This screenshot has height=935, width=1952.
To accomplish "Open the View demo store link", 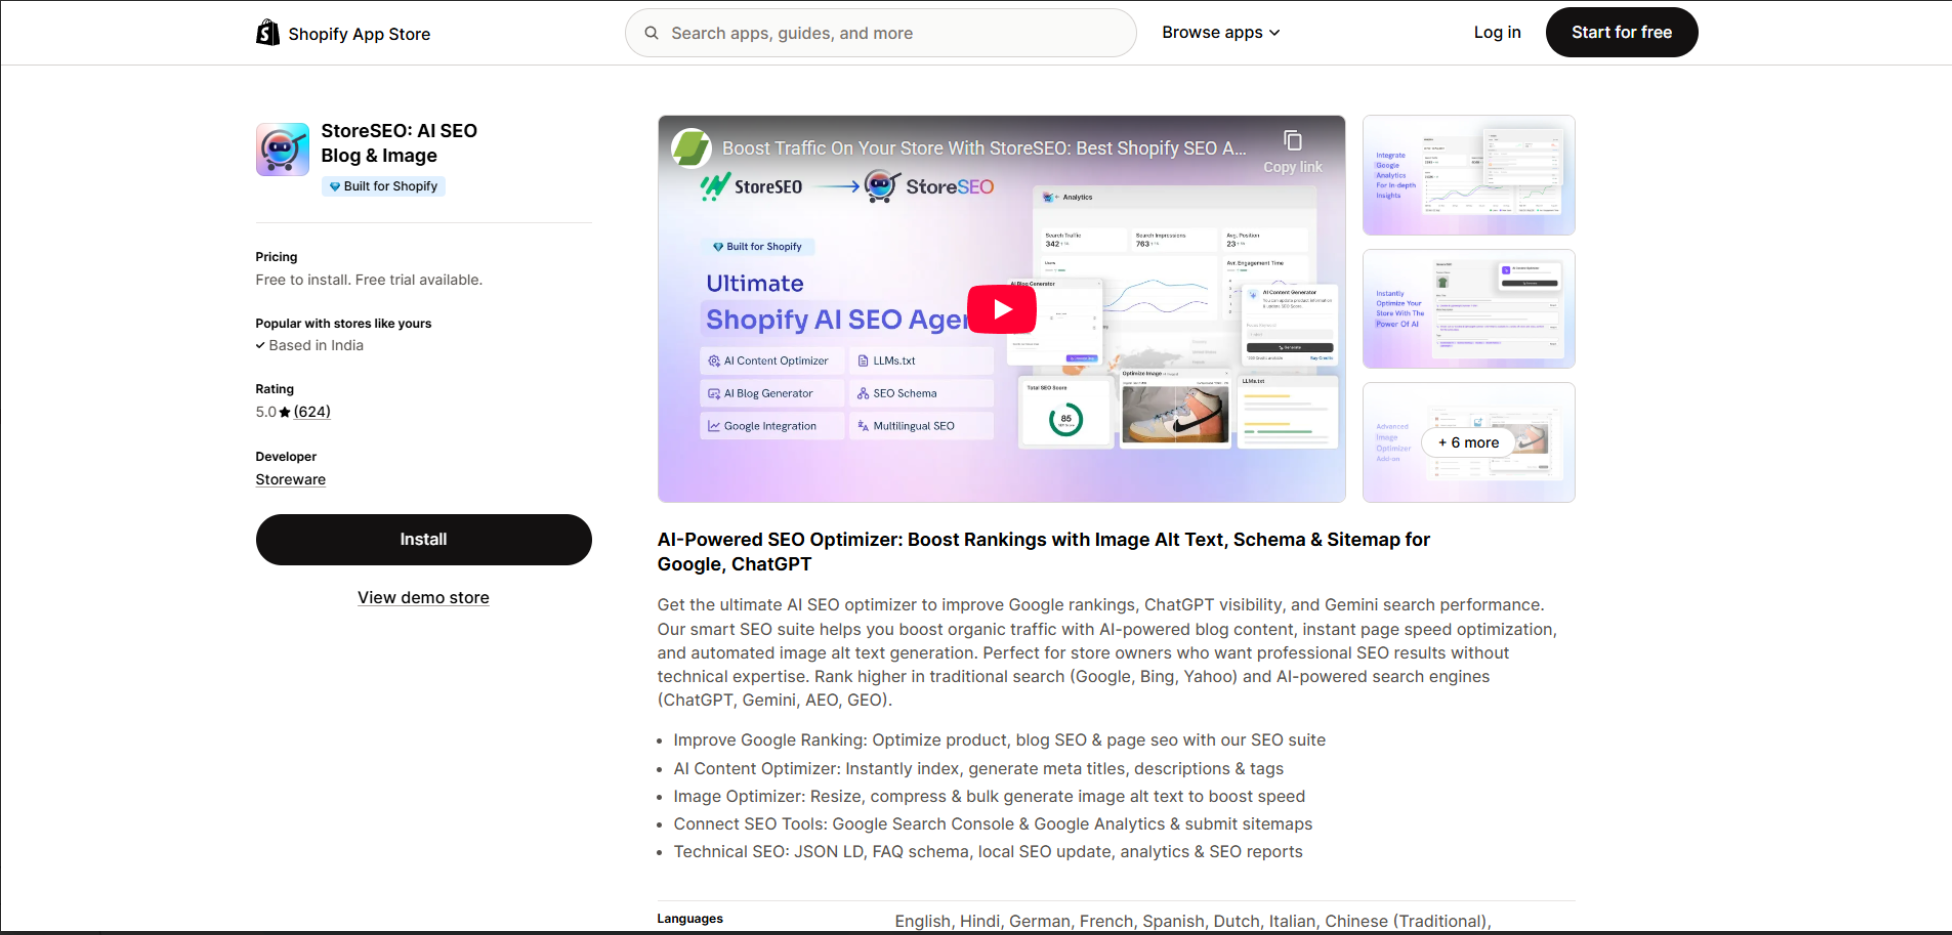I will tap(423, 597).
